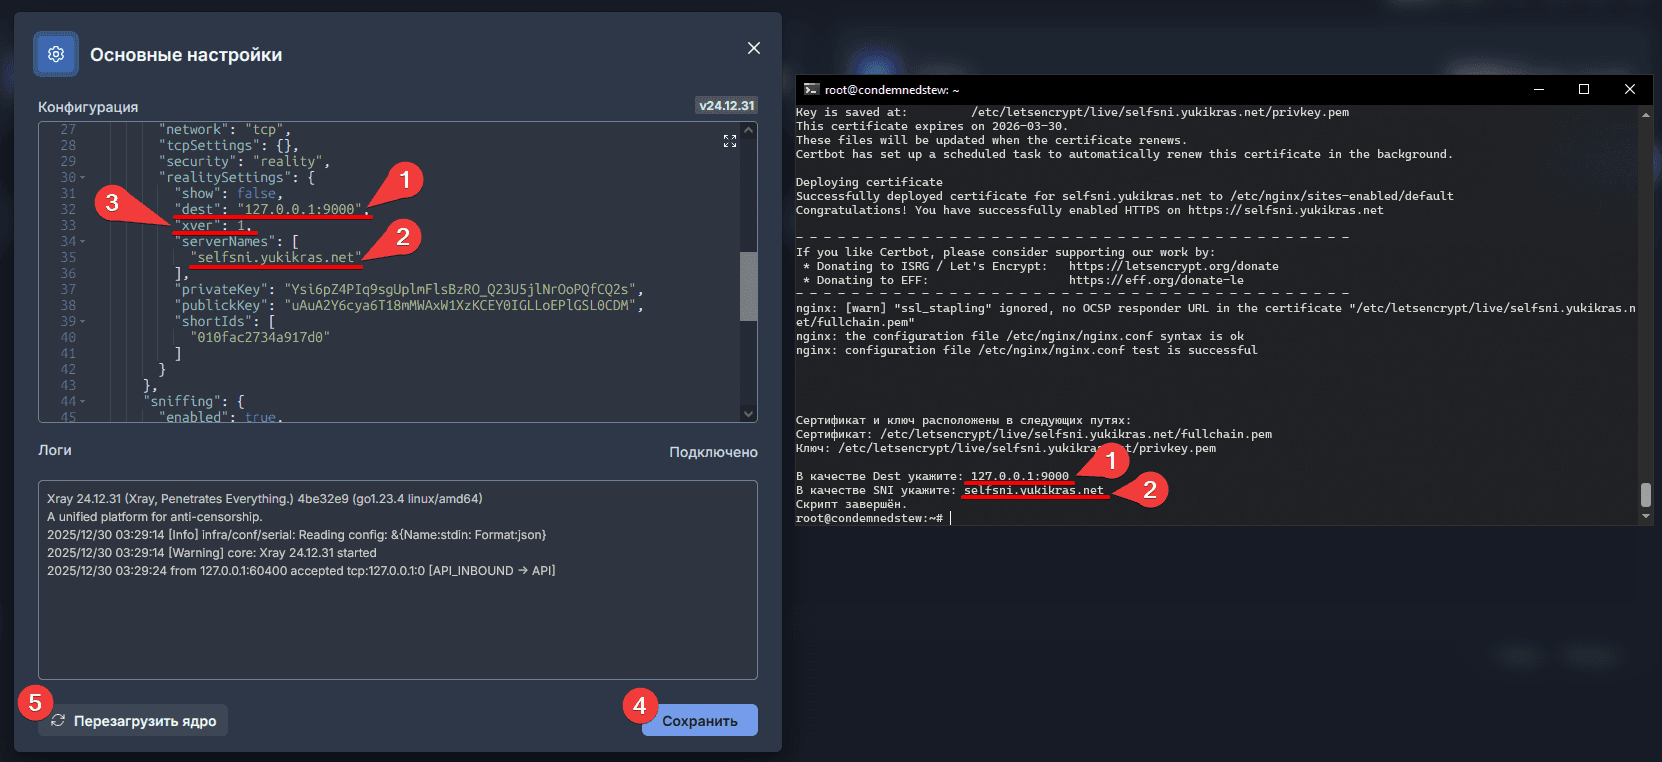
Task: Click the config editor scrollbar down arrow
Action: [x=748, y=413]
